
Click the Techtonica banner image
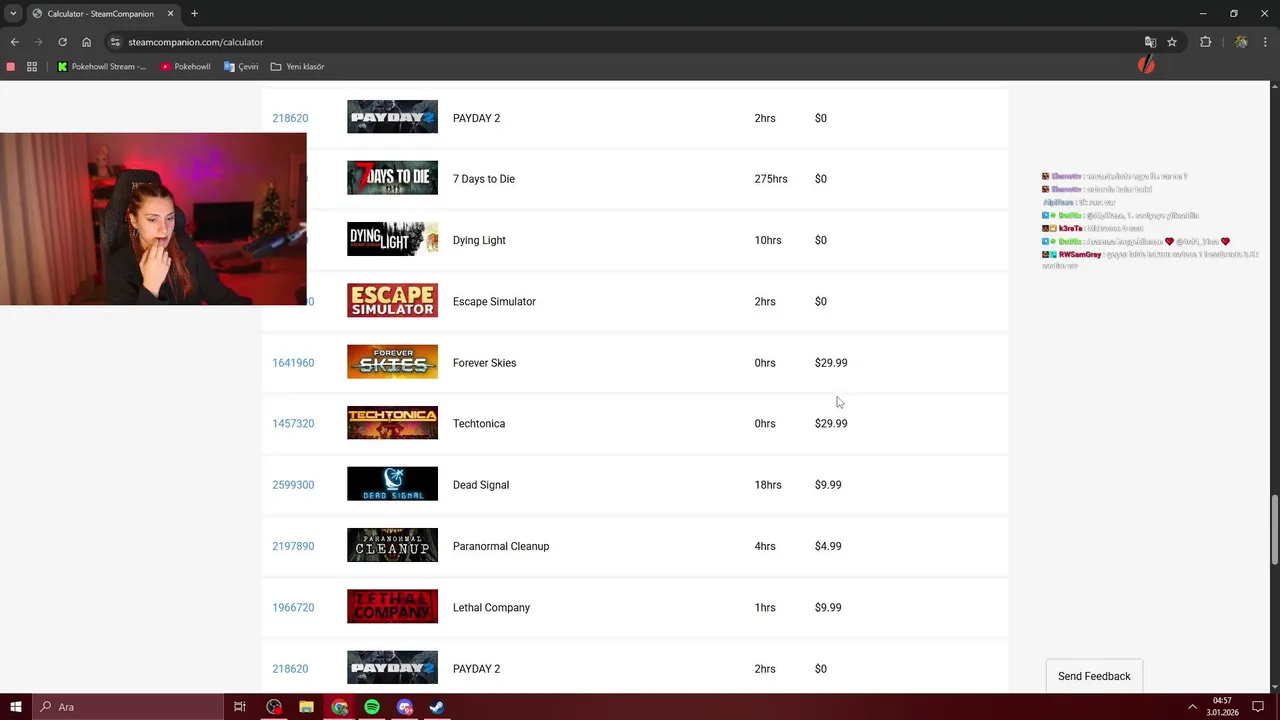392,423
